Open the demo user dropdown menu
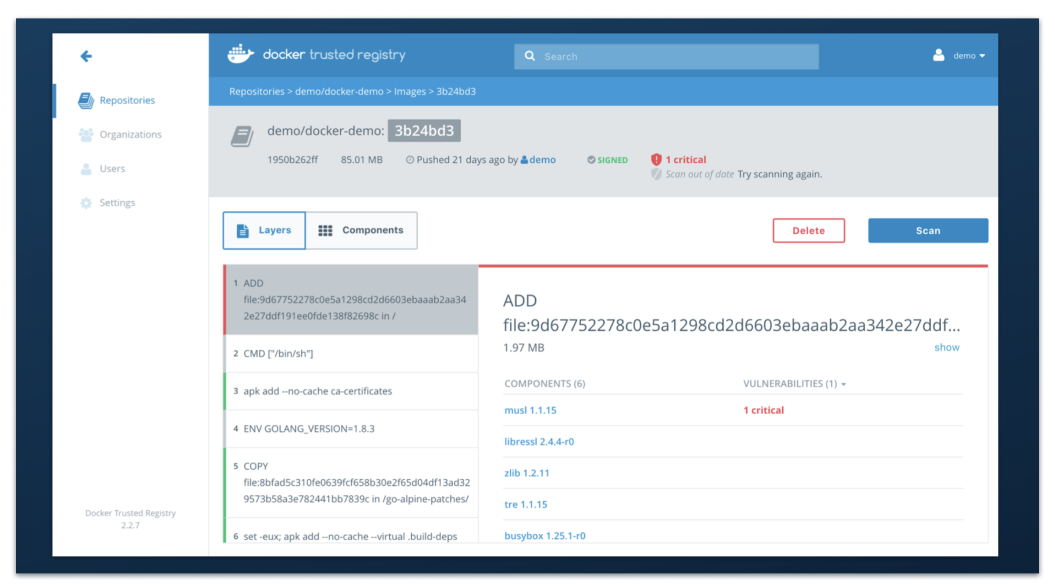Image resolution: width=1055 pixels, height=586 pixels. (969, 56)
